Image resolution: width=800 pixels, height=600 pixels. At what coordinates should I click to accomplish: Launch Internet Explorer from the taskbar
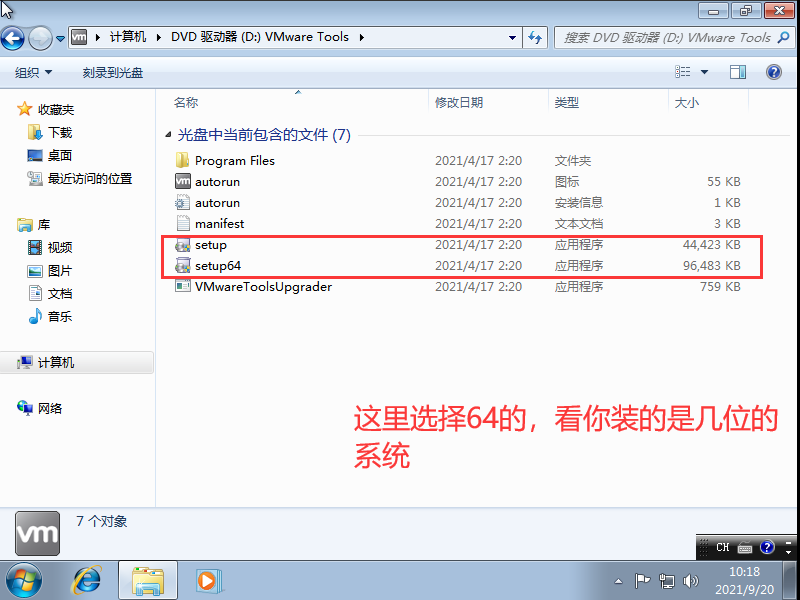[x=88, y=581]
